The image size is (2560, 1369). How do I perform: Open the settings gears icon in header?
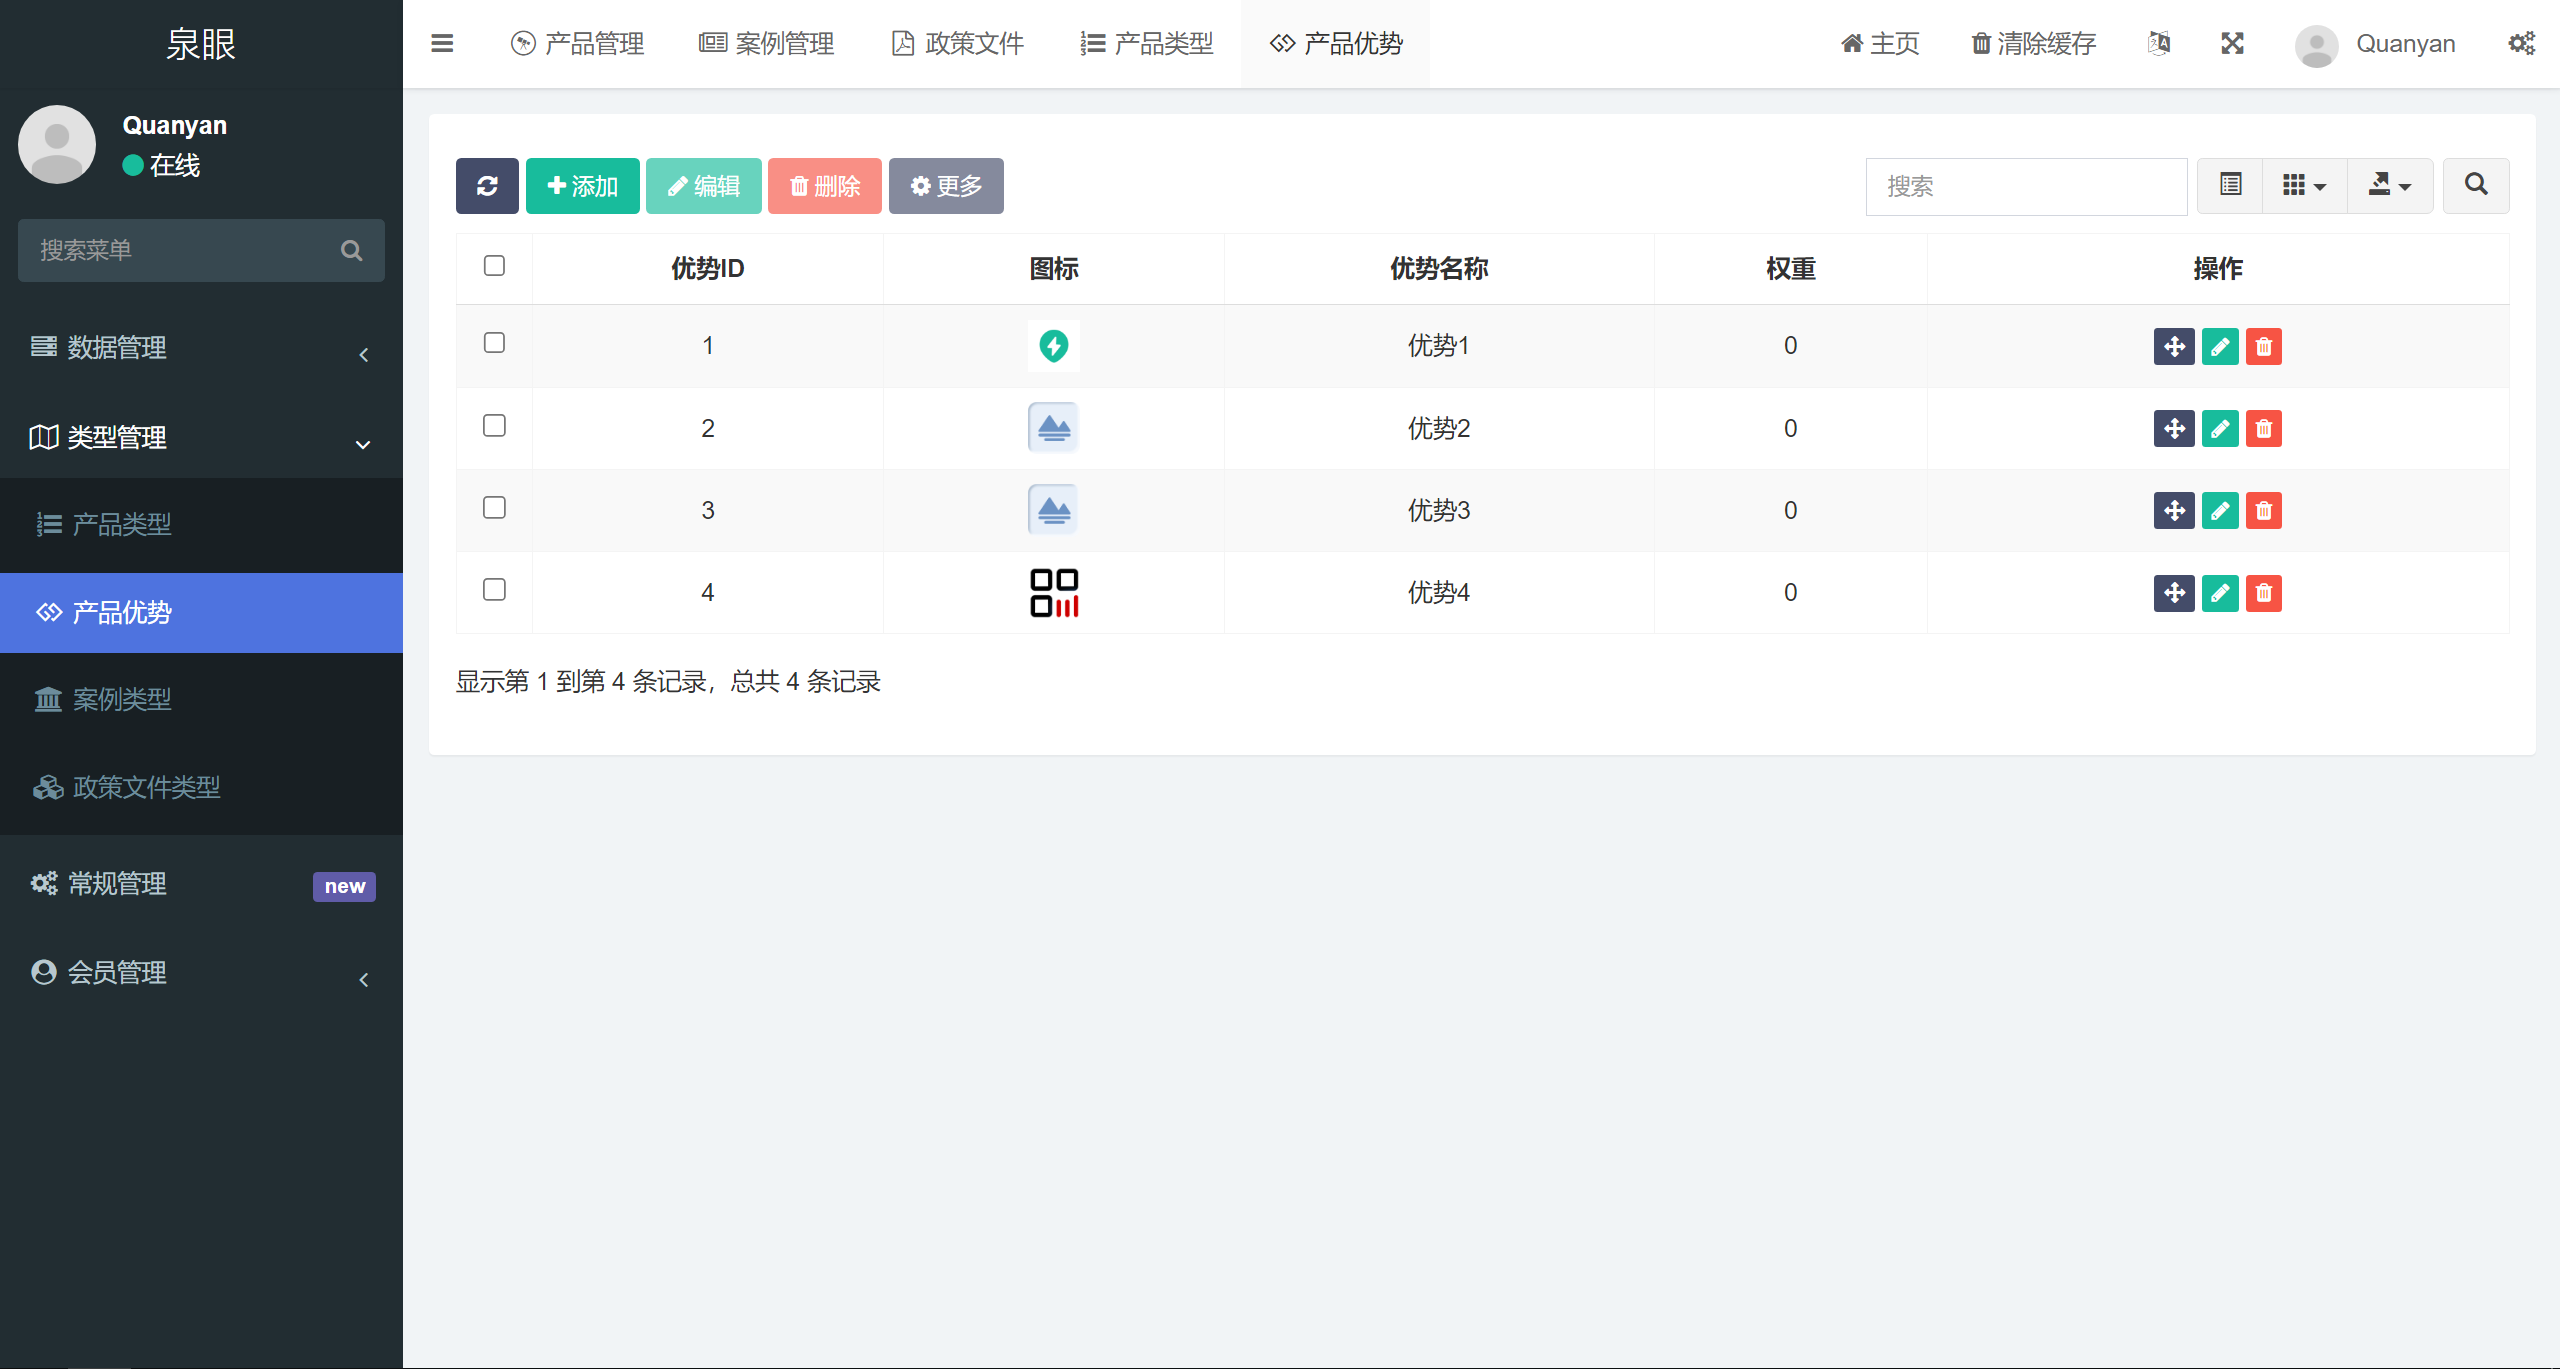(x=2521, y=43)
